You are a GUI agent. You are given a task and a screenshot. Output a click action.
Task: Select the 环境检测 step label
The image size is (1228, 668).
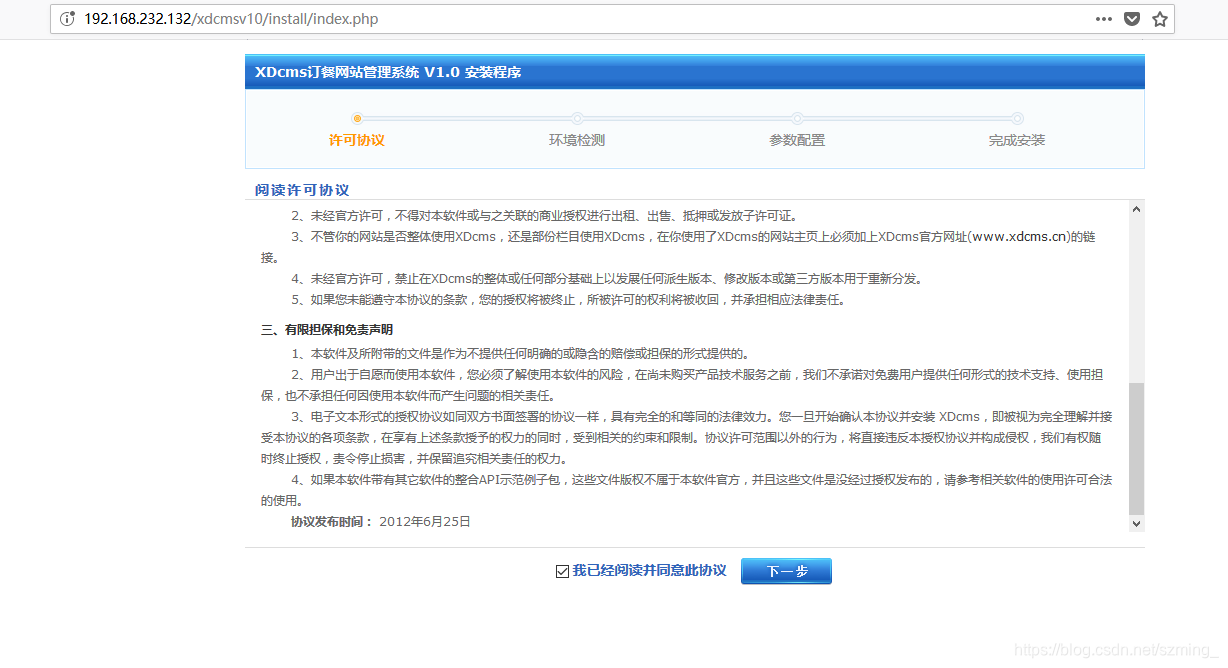point(577,140)
